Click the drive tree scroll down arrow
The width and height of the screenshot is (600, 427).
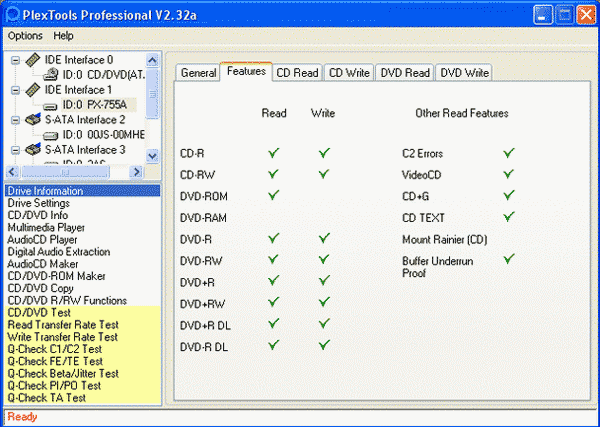tap(152, 156)
